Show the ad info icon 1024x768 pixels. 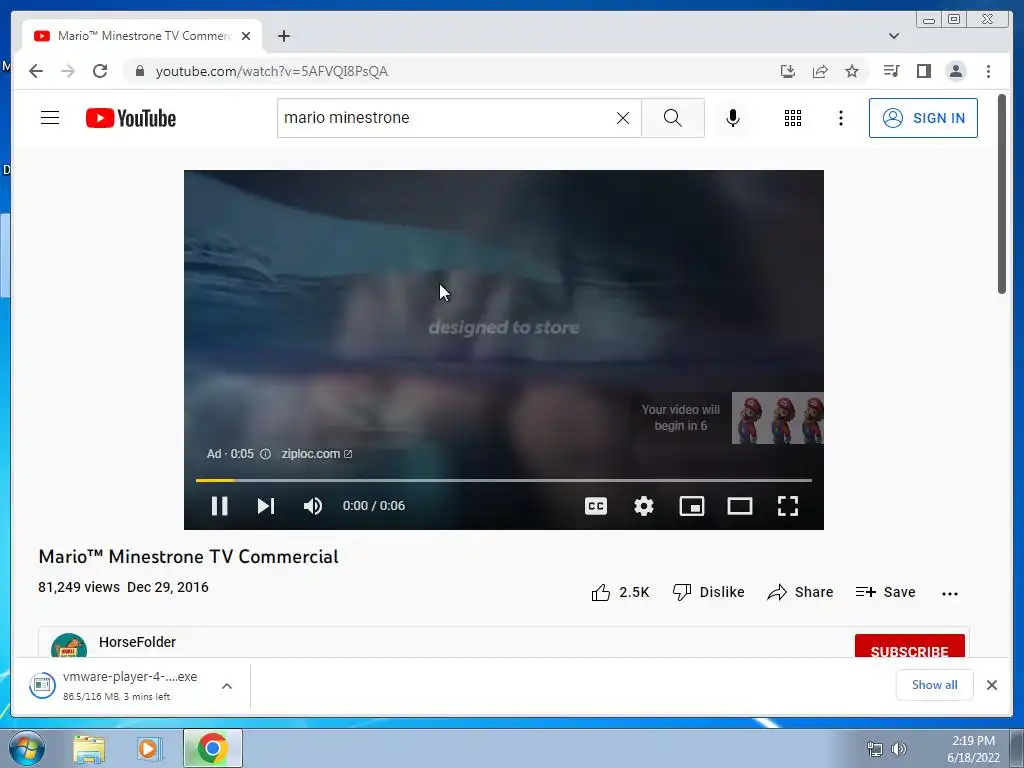[x=265, y=454]
